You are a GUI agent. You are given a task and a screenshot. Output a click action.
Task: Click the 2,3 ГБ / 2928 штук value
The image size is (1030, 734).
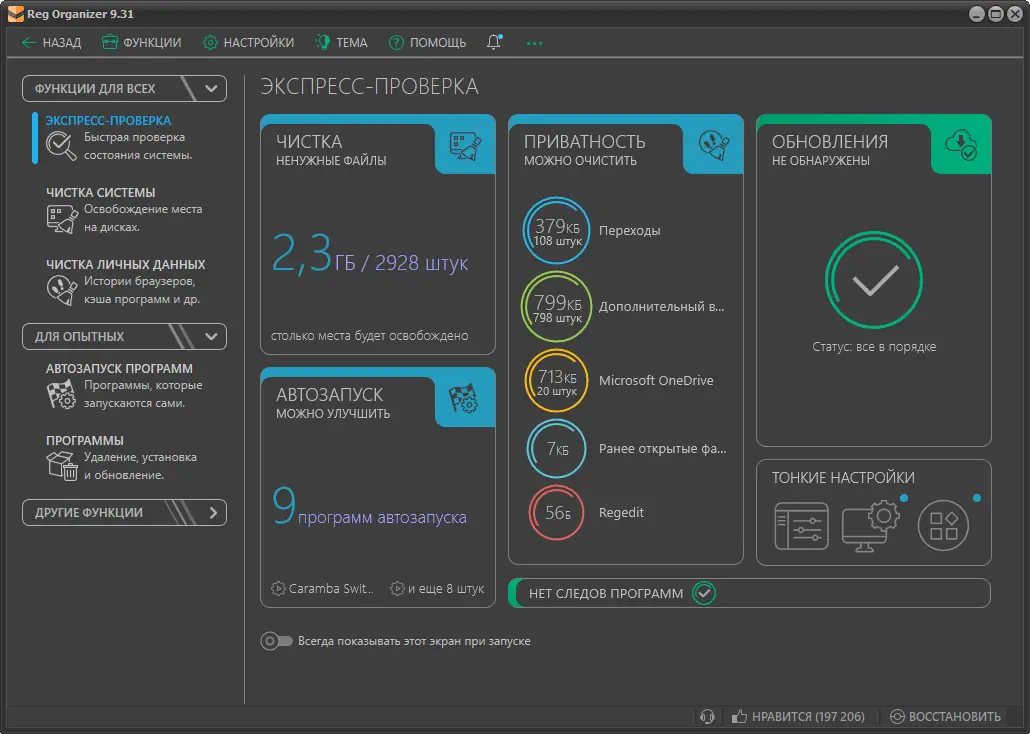click(370, 254)
